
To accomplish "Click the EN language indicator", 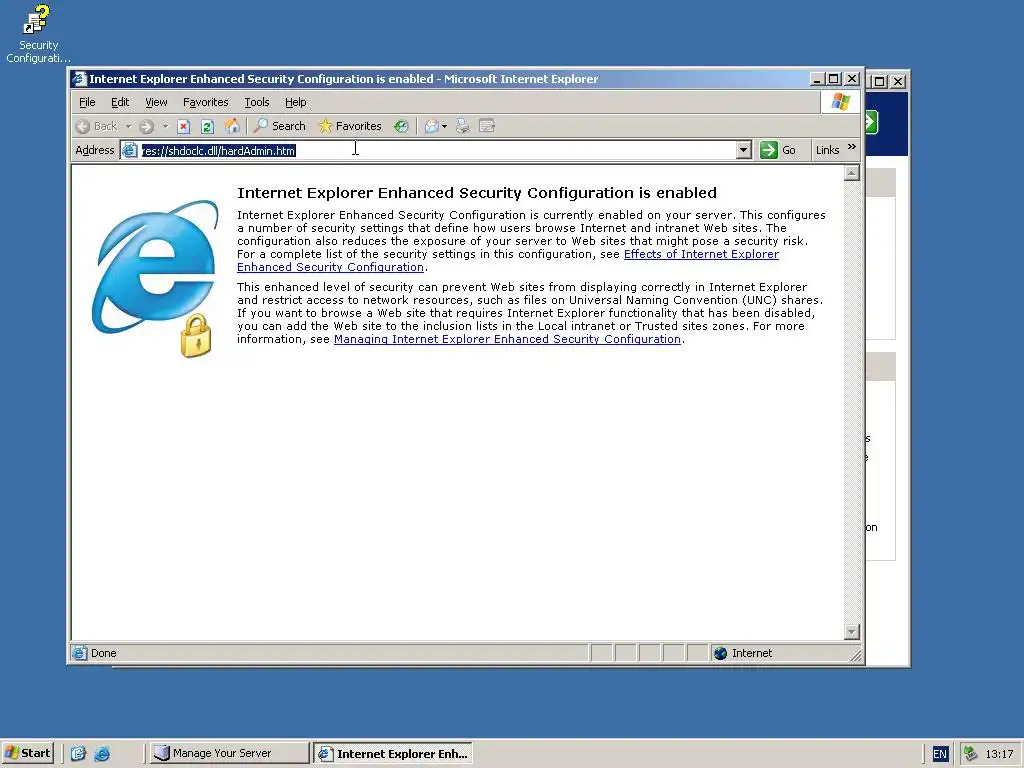I will [940, 754].
